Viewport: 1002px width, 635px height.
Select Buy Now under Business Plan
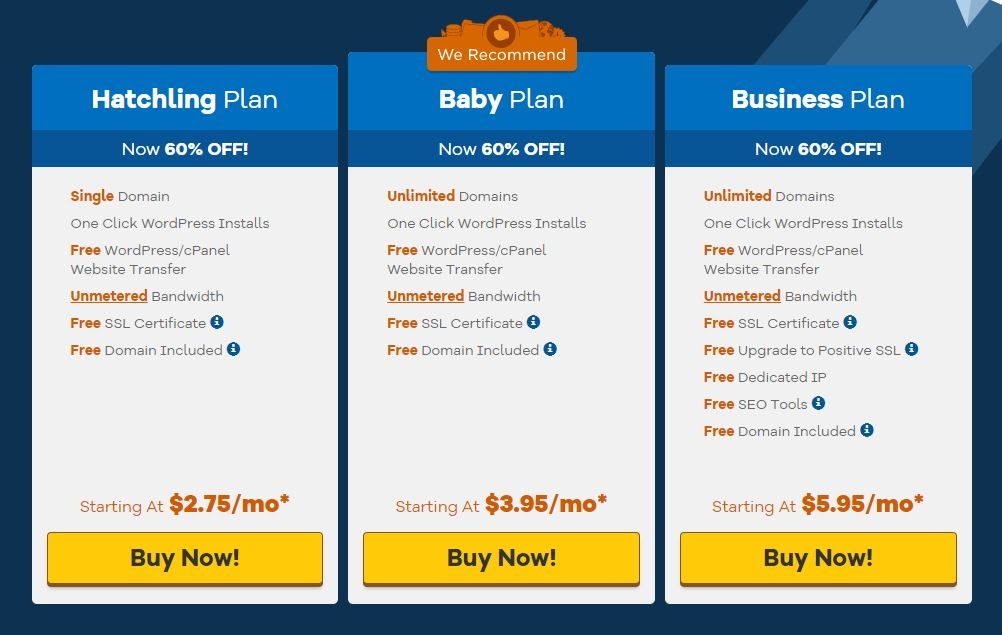click(x=818, y=558)
